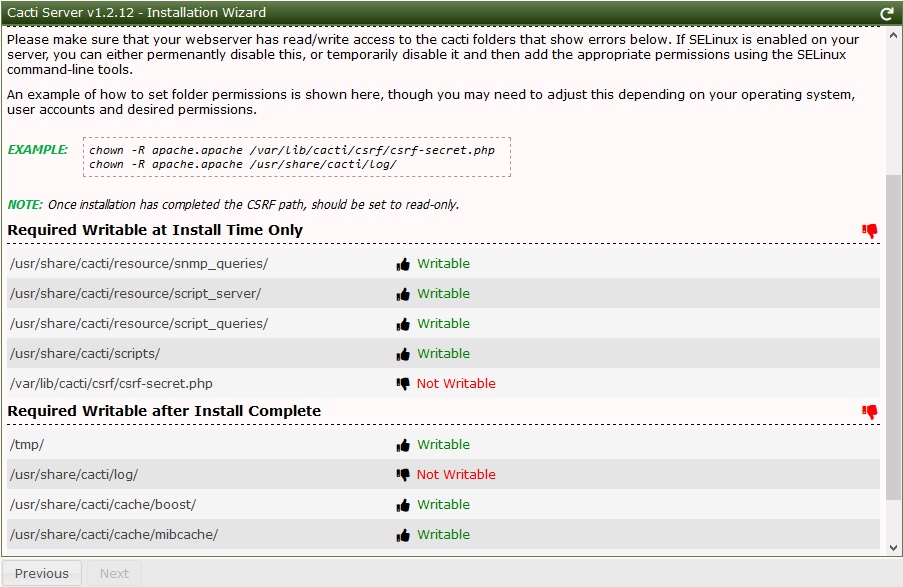The height and width of the screenshot is (587, 903).
Task: Click the thumbs-up icon for cache/mibcache/
Action: tap(403, 535)
